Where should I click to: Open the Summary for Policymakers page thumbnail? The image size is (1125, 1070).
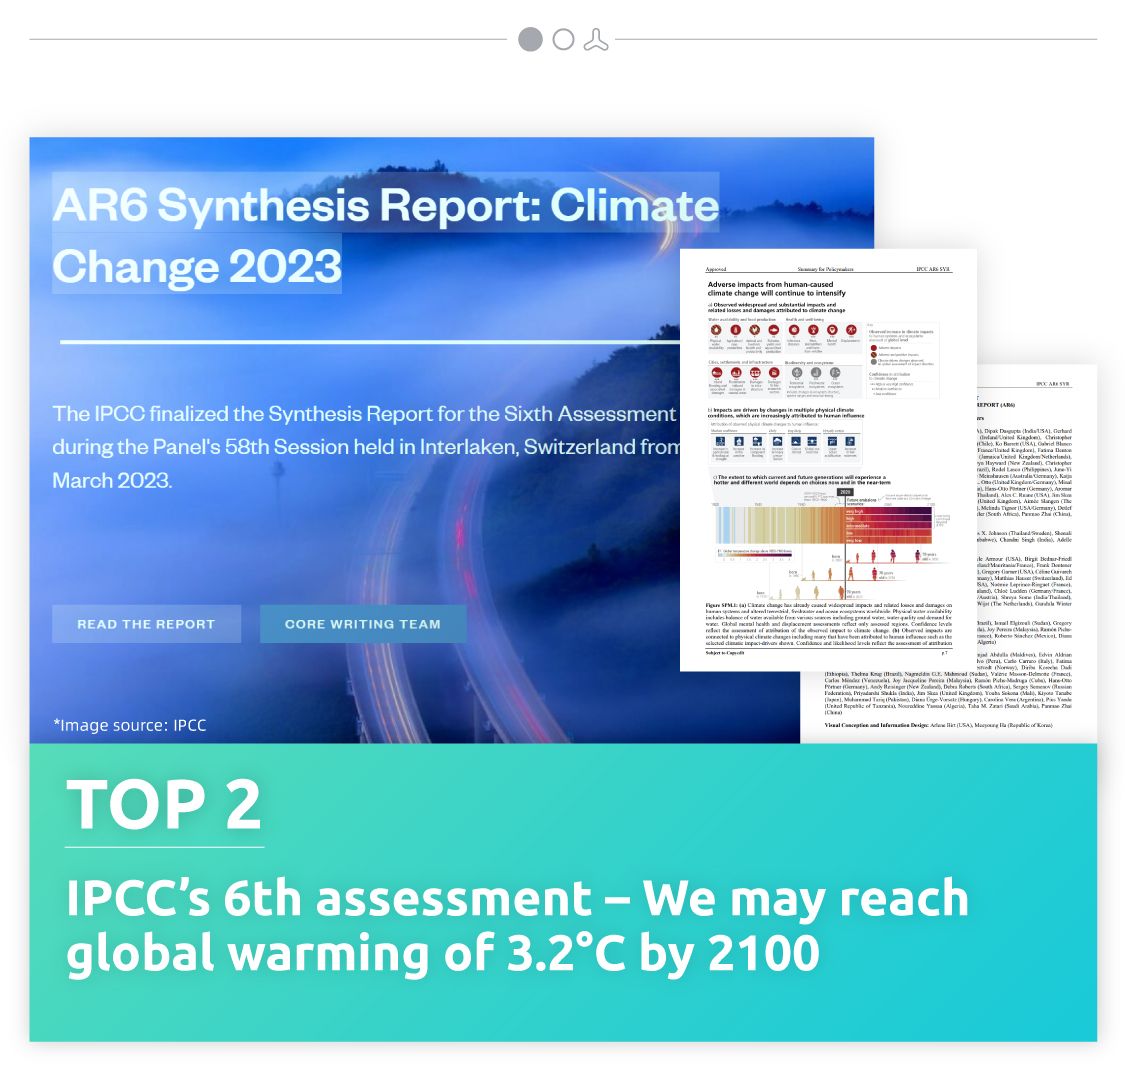pos(828,460)
